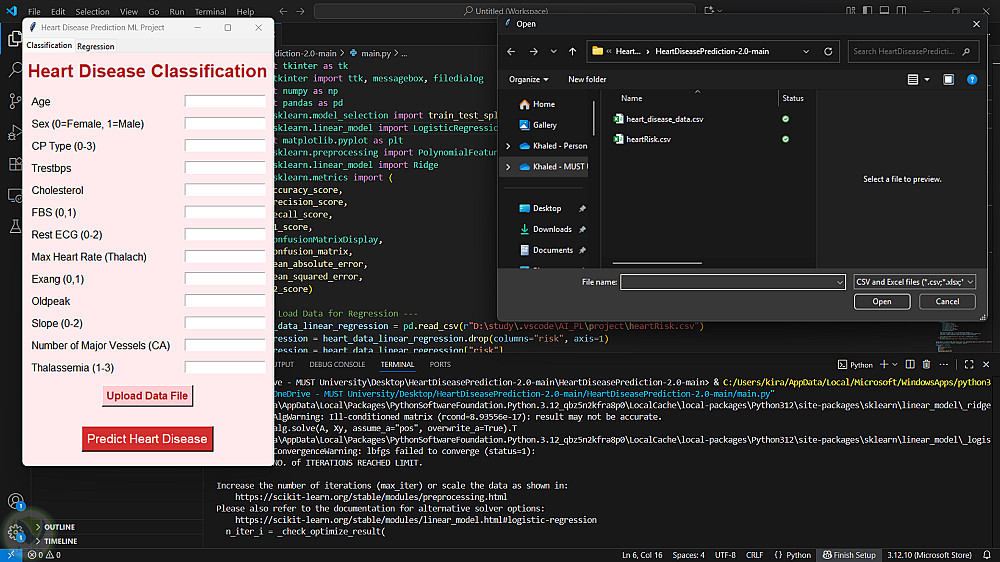Select the heartRisk.csv file
This screenshot has height=562, width=1000.
coord(648,139)
